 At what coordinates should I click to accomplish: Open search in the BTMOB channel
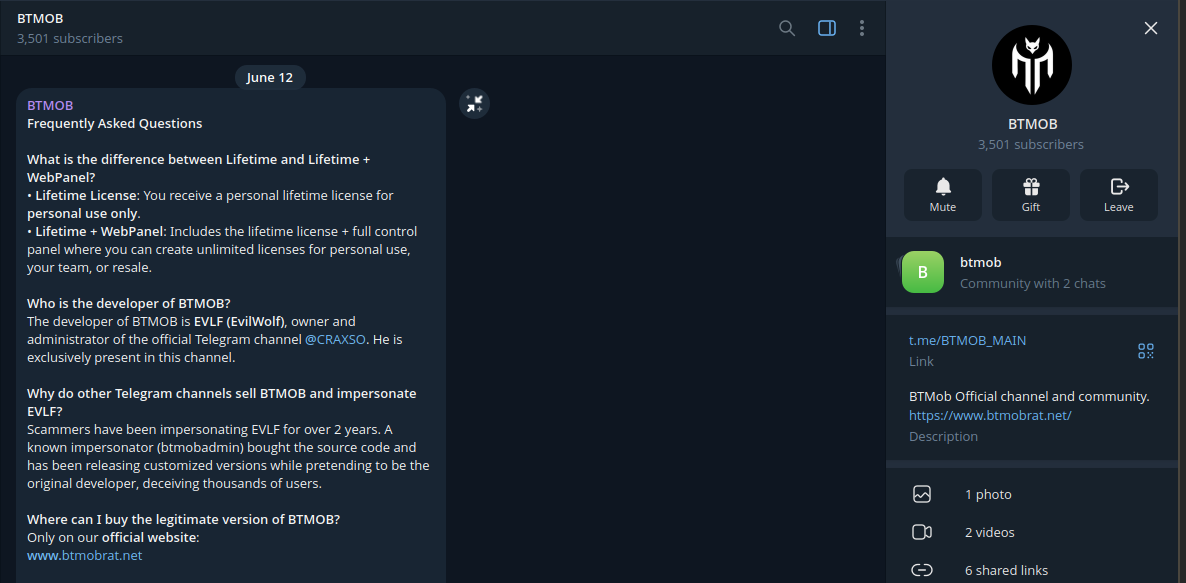click(x=787, y=28)
